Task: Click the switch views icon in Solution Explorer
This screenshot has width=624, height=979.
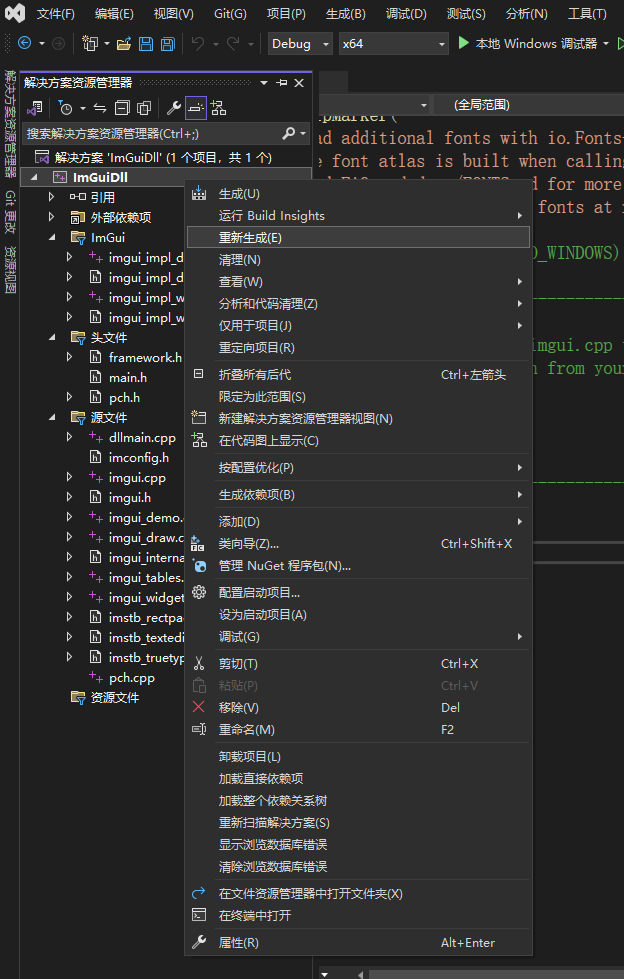Action: coord(34,108)
